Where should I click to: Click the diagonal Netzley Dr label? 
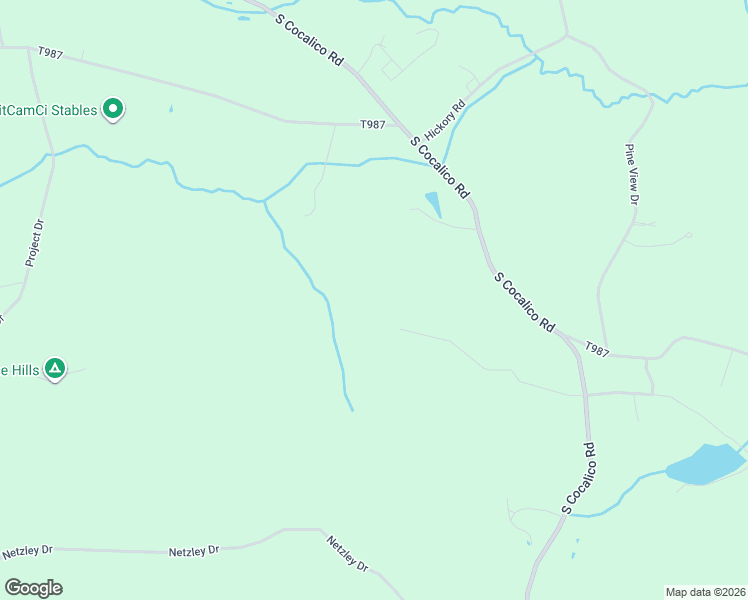tap(347, 554)
